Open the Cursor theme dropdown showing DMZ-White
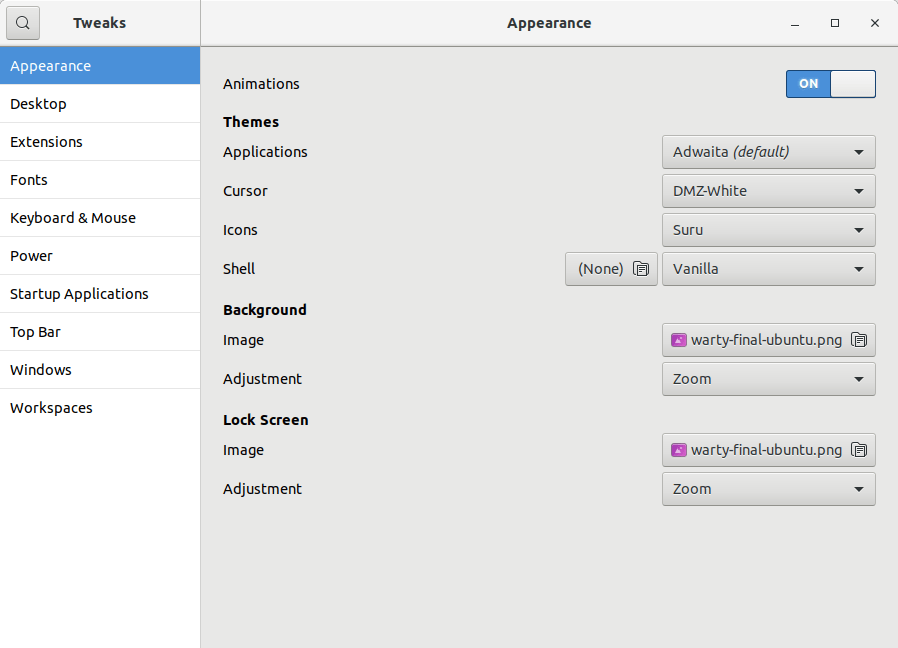Viewport: 898px width, 648px height. click(x=768, y=191)
